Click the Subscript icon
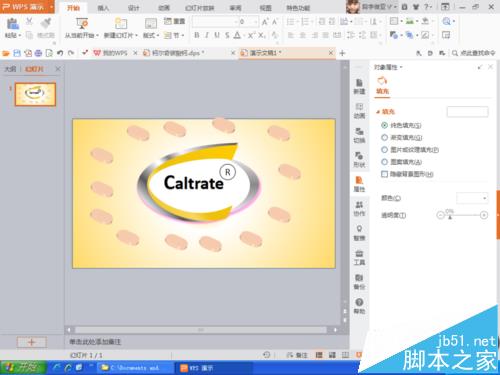The height and width of the screenshot is (375, 500). point(262,35)
